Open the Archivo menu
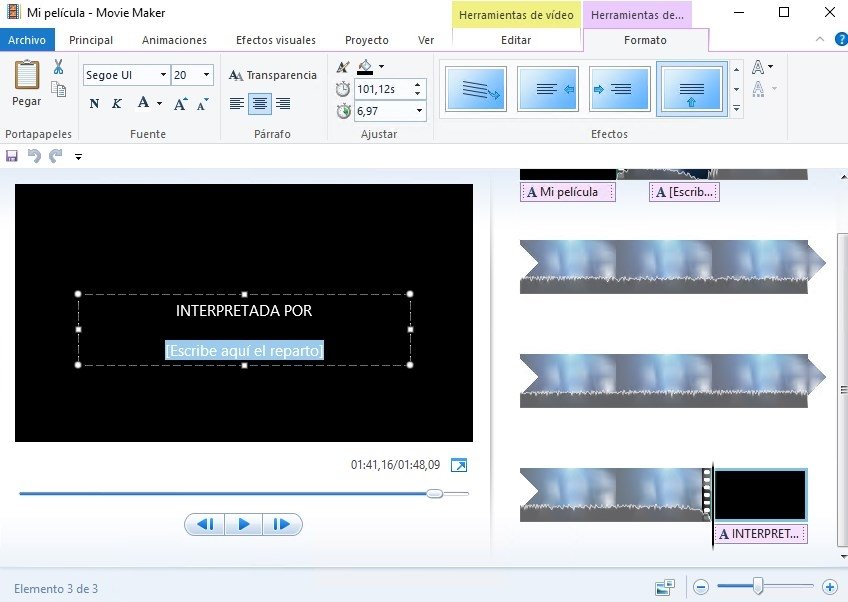Viewport: 848px width, 602px height. 27,41
